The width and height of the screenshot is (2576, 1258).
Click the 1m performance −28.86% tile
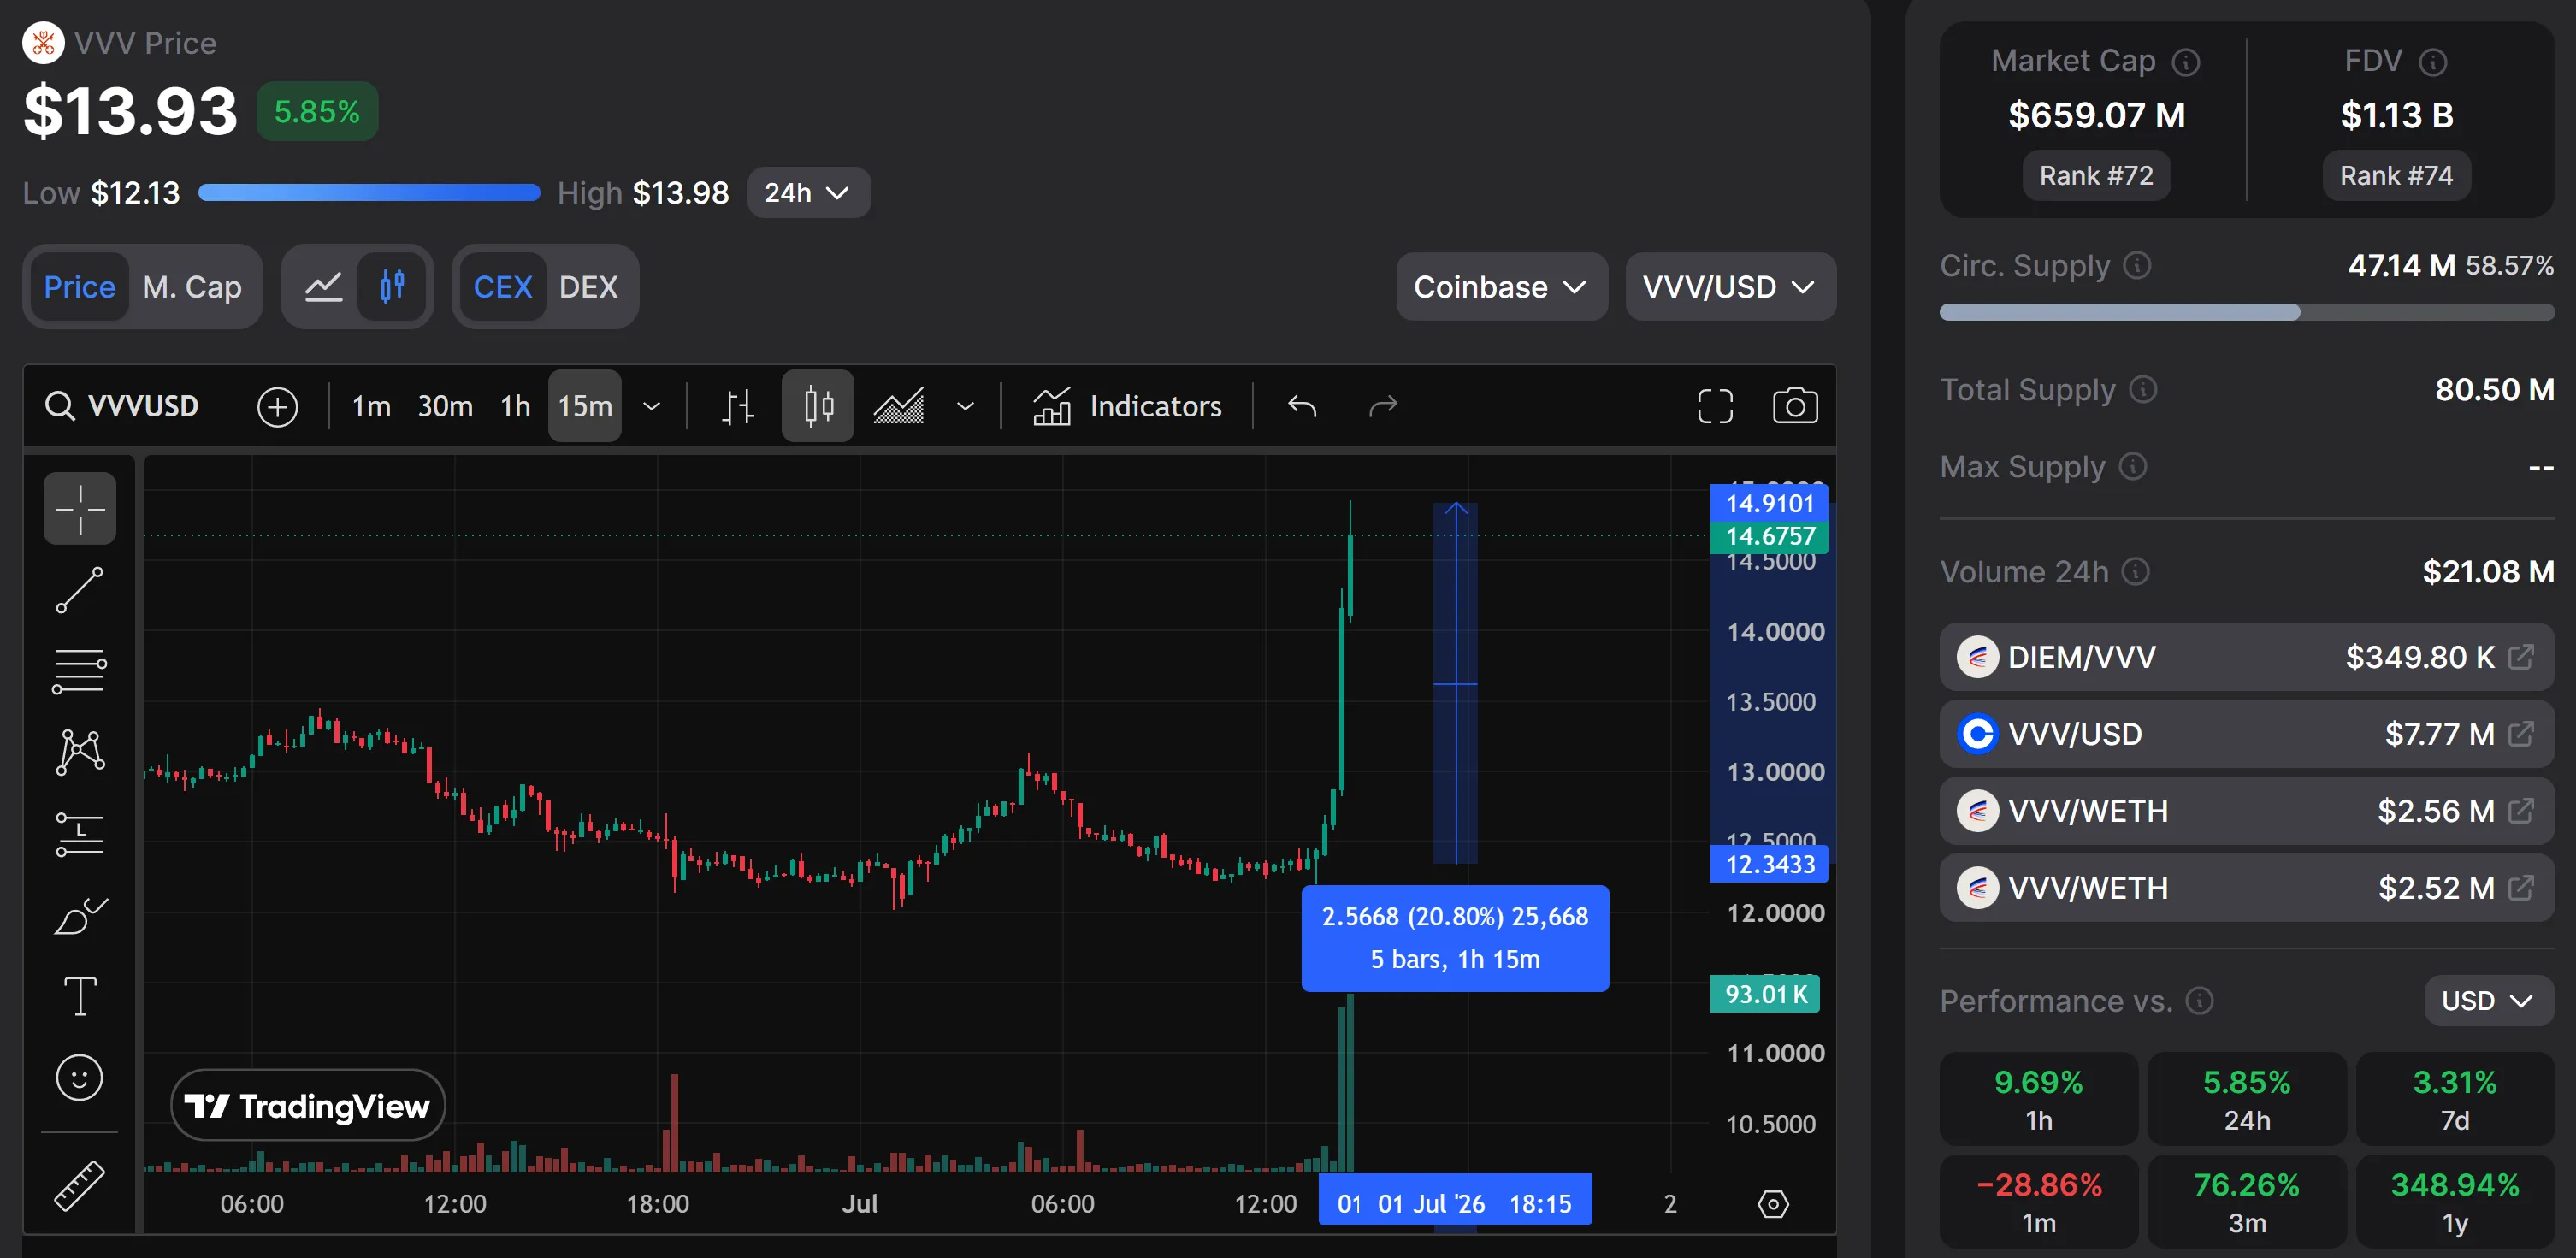pyautogui.click(x=2038, y=1201)
